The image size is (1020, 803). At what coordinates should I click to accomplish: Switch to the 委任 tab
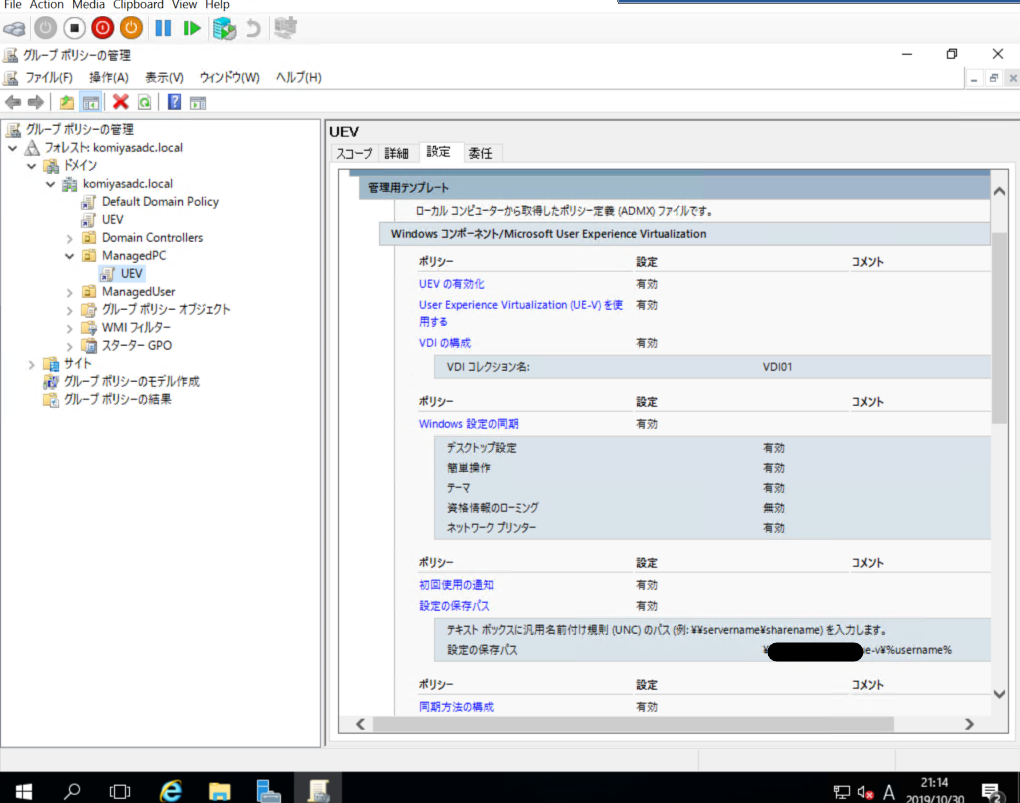(x=480, y=154)
